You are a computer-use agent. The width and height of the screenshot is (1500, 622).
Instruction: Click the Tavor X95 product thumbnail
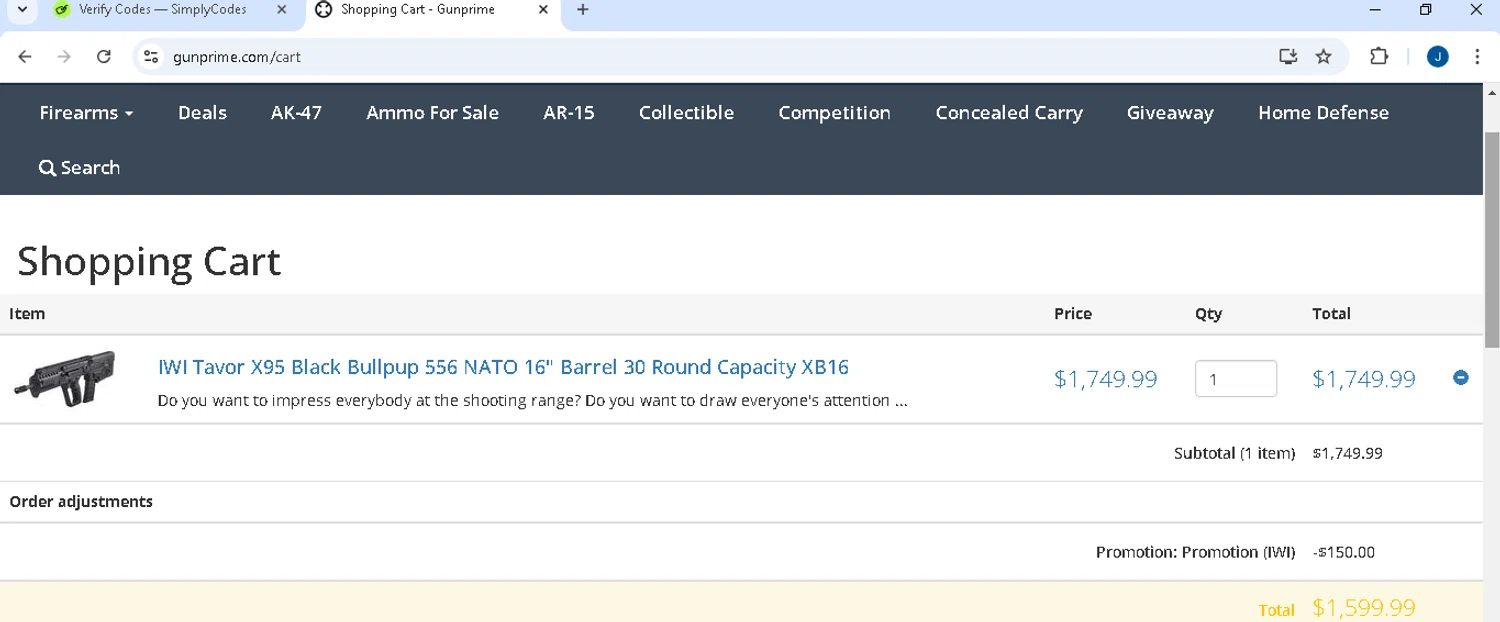tap(65, 378)
